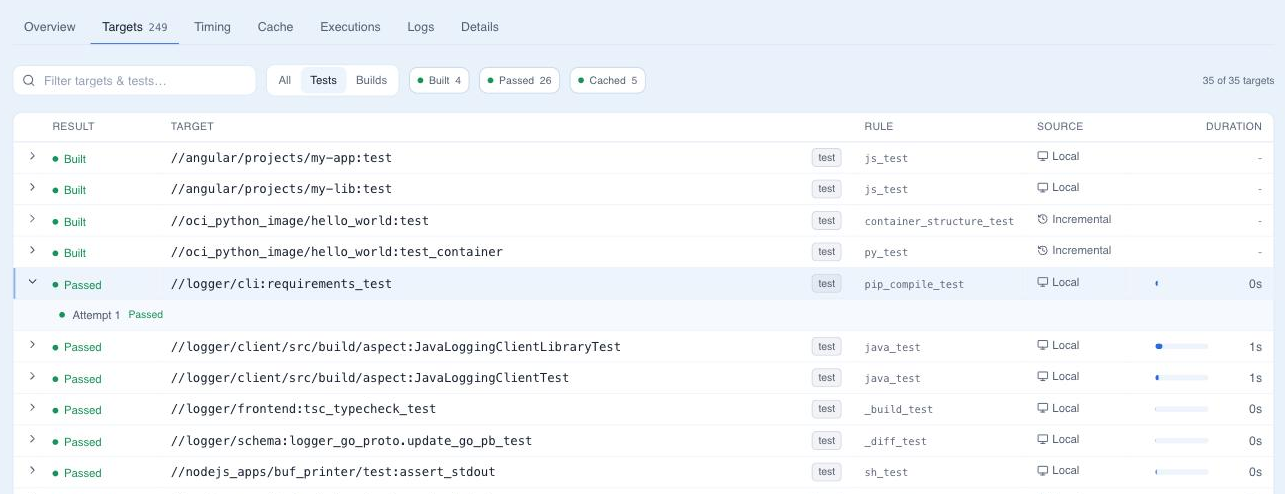Click Incremental icon in hello_world:test row

click(1043, 219)
